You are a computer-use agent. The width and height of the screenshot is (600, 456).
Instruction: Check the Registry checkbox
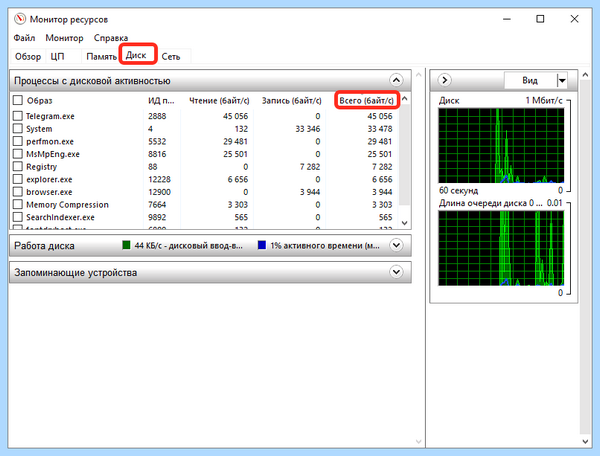click(x=18, y=166)
